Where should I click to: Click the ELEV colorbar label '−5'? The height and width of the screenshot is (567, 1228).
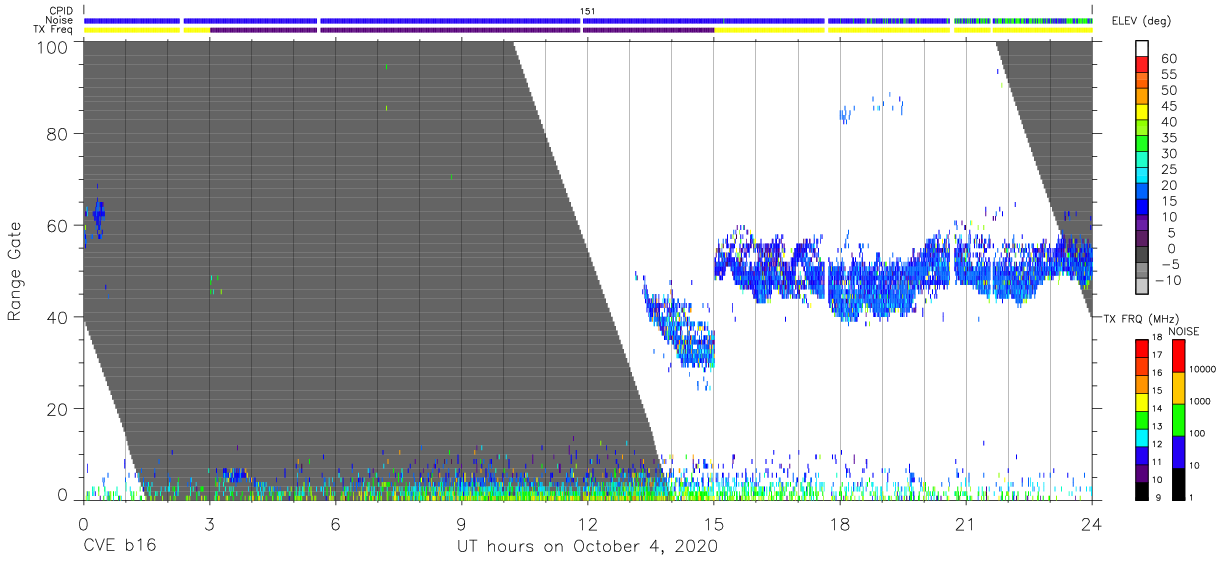pyautogui.click(x=1169, y=264)
